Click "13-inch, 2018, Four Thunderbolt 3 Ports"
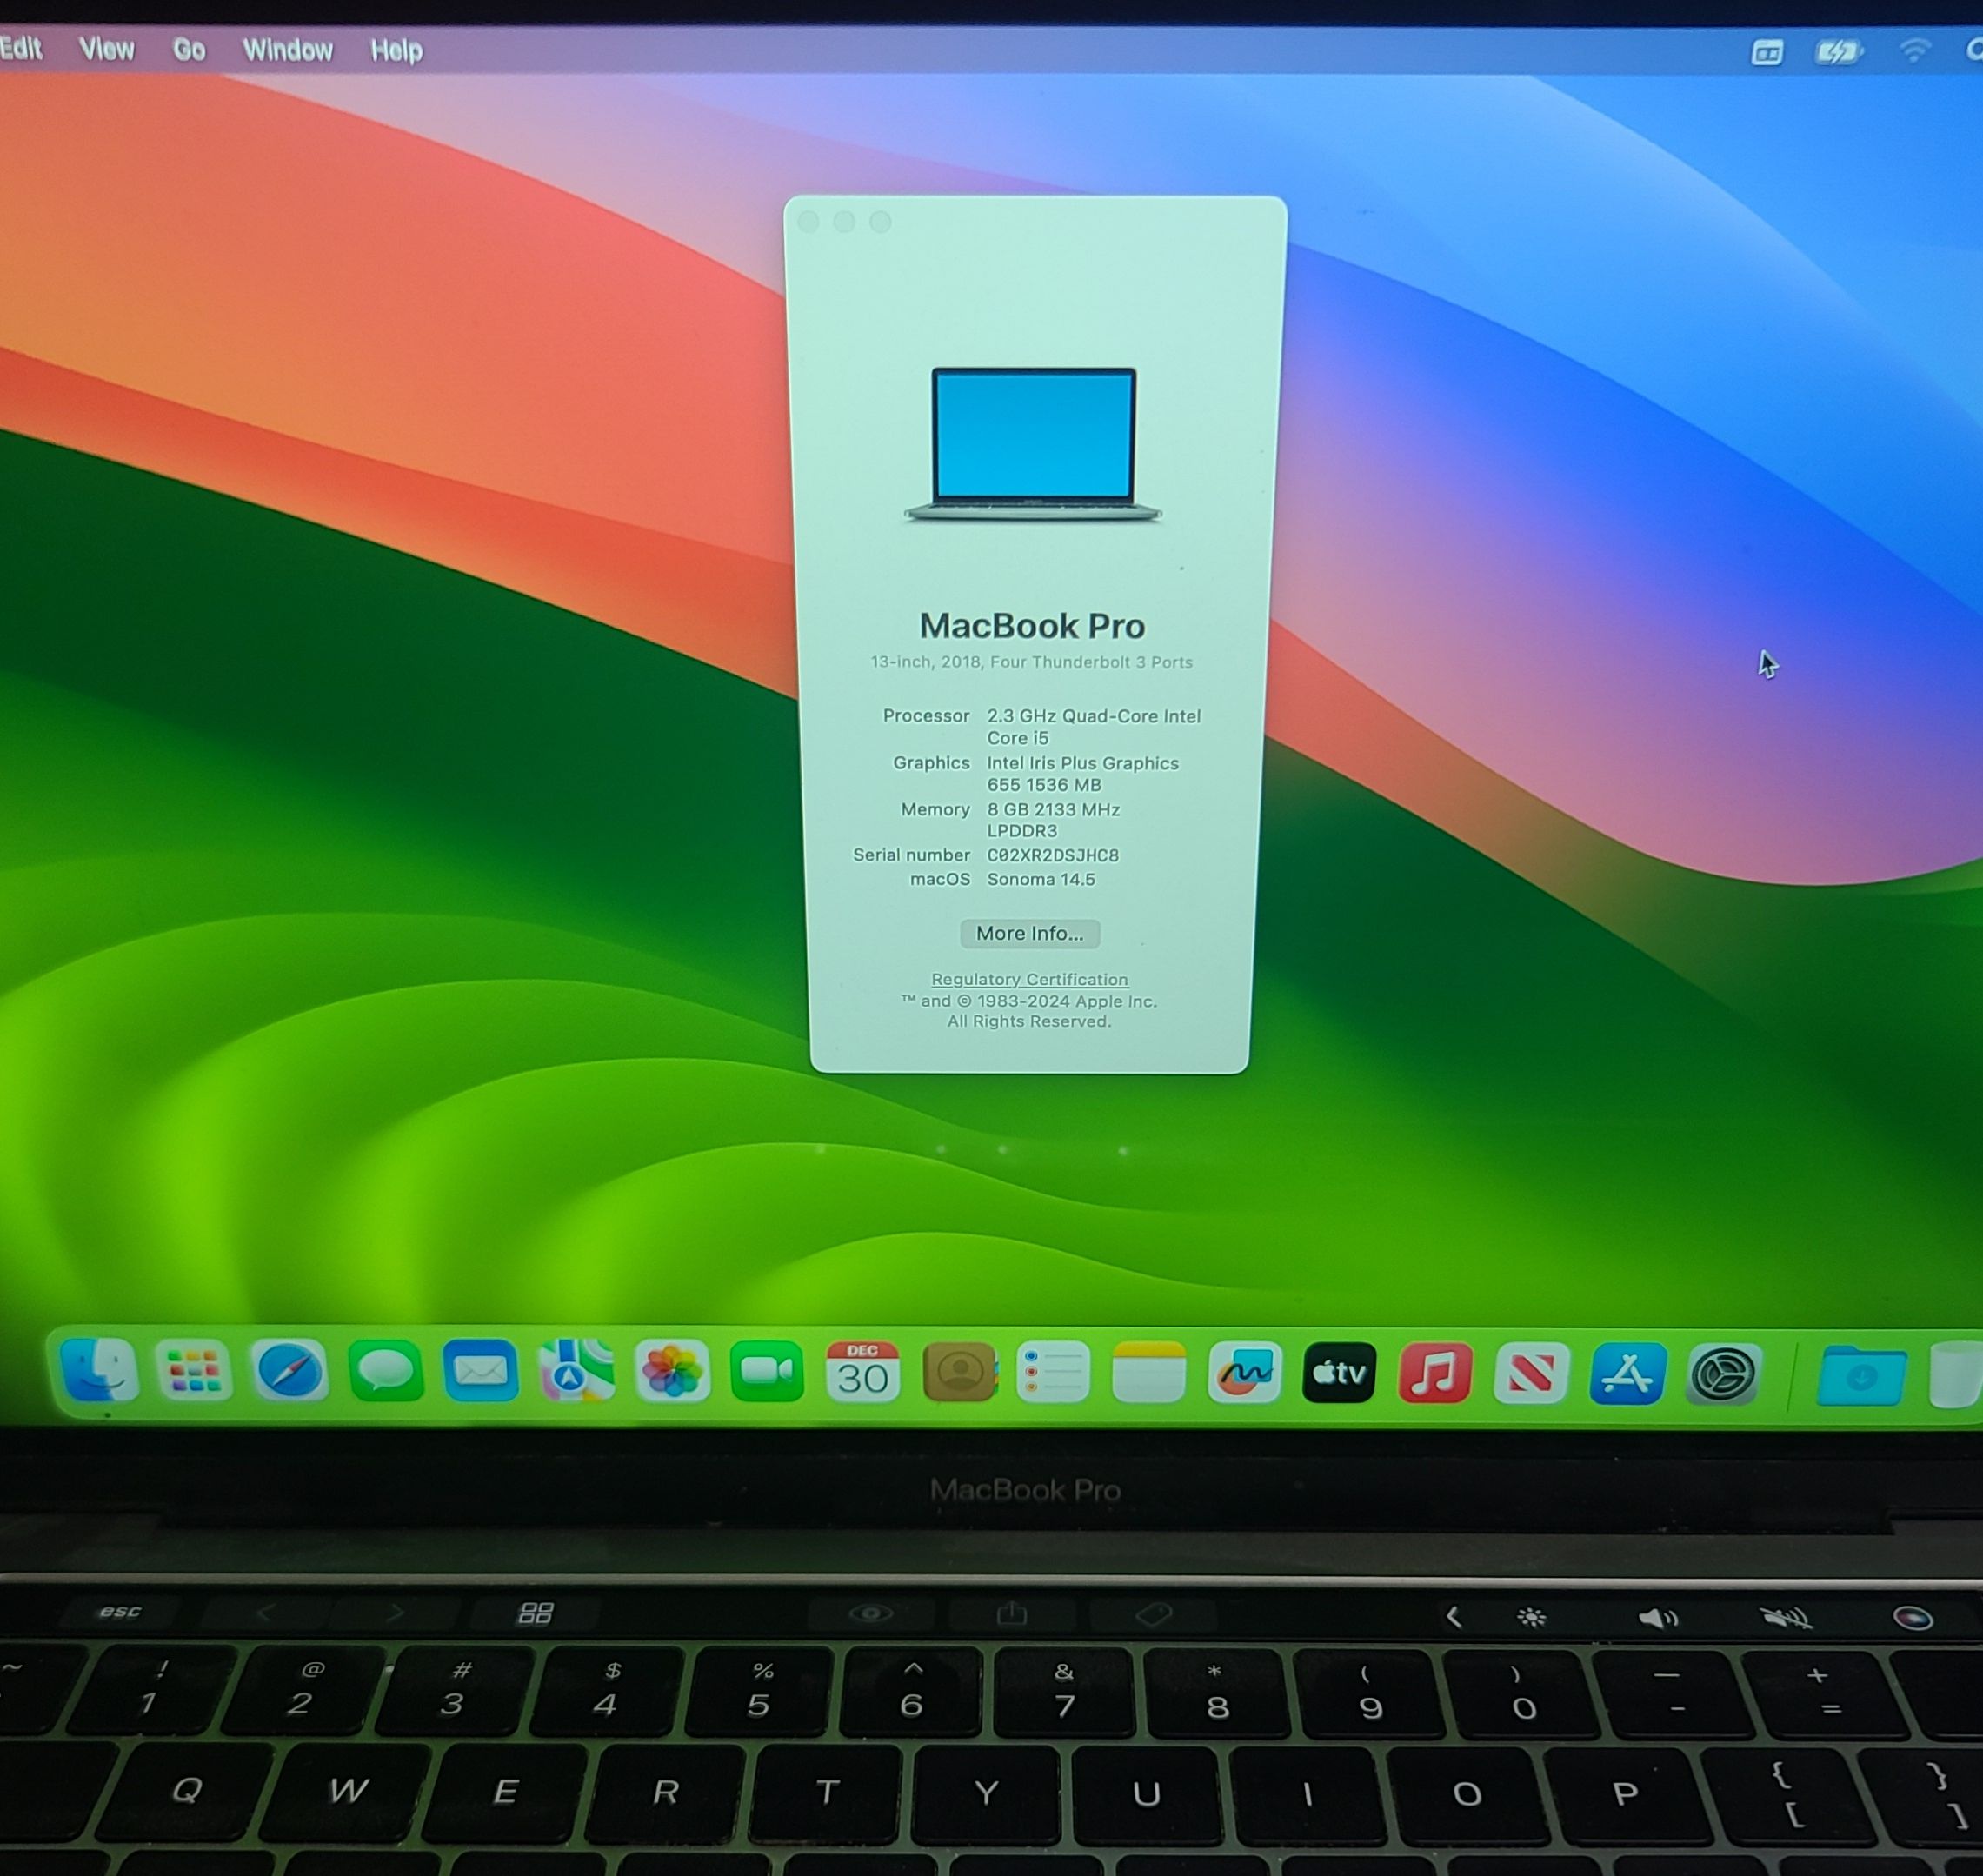 (x=1031, y=662)
